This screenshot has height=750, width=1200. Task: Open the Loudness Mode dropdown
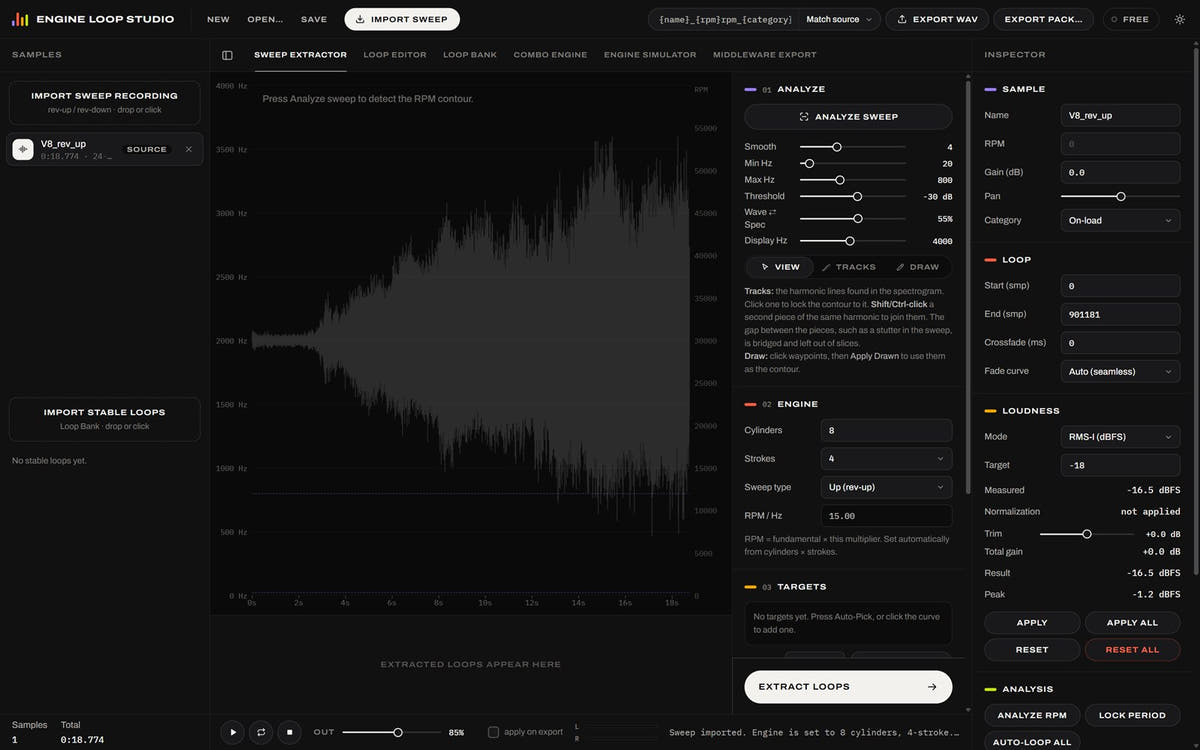pyautogui.click(x=1120, y=436)
